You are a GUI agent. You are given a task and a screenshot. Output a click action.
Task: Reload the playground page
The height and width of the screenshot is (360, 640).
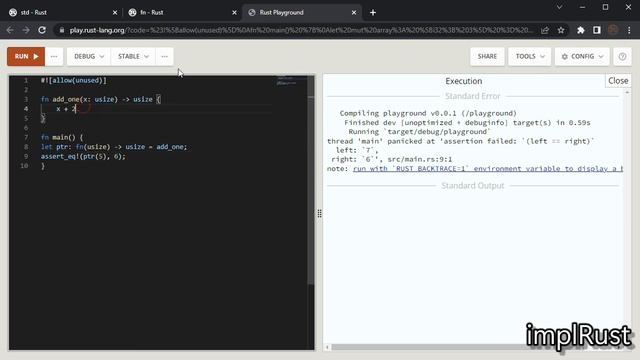[42, 30]
